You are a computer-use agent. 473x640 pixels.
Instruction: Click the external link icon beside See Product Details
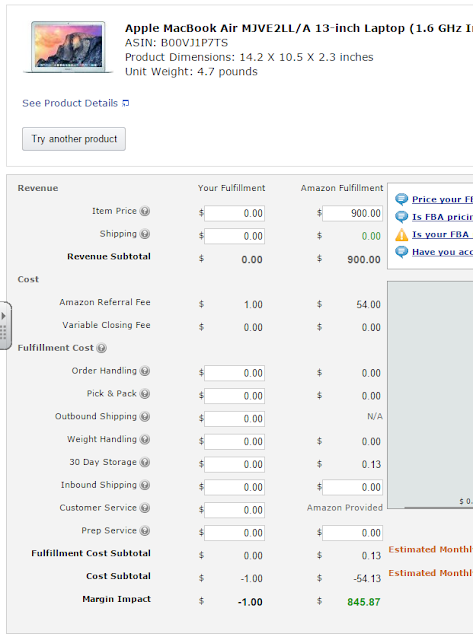click(126, 103)
